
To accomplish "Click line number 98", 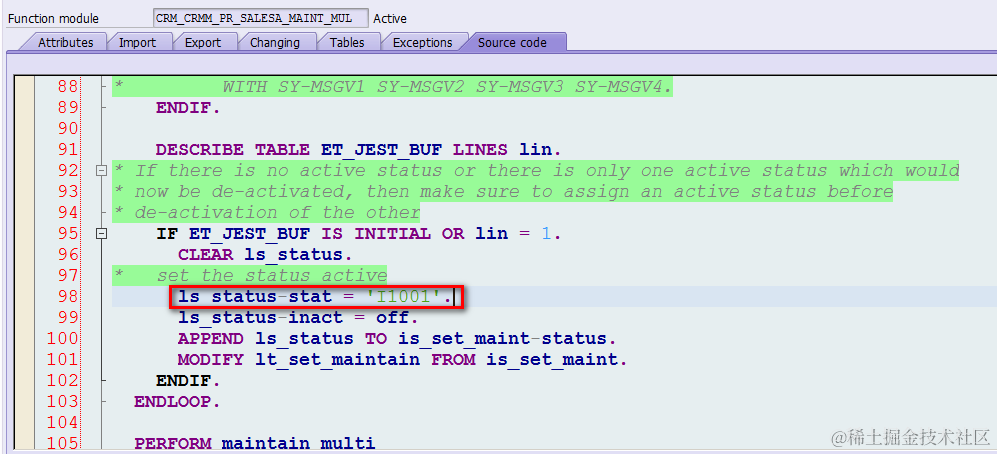I will 68,296.
